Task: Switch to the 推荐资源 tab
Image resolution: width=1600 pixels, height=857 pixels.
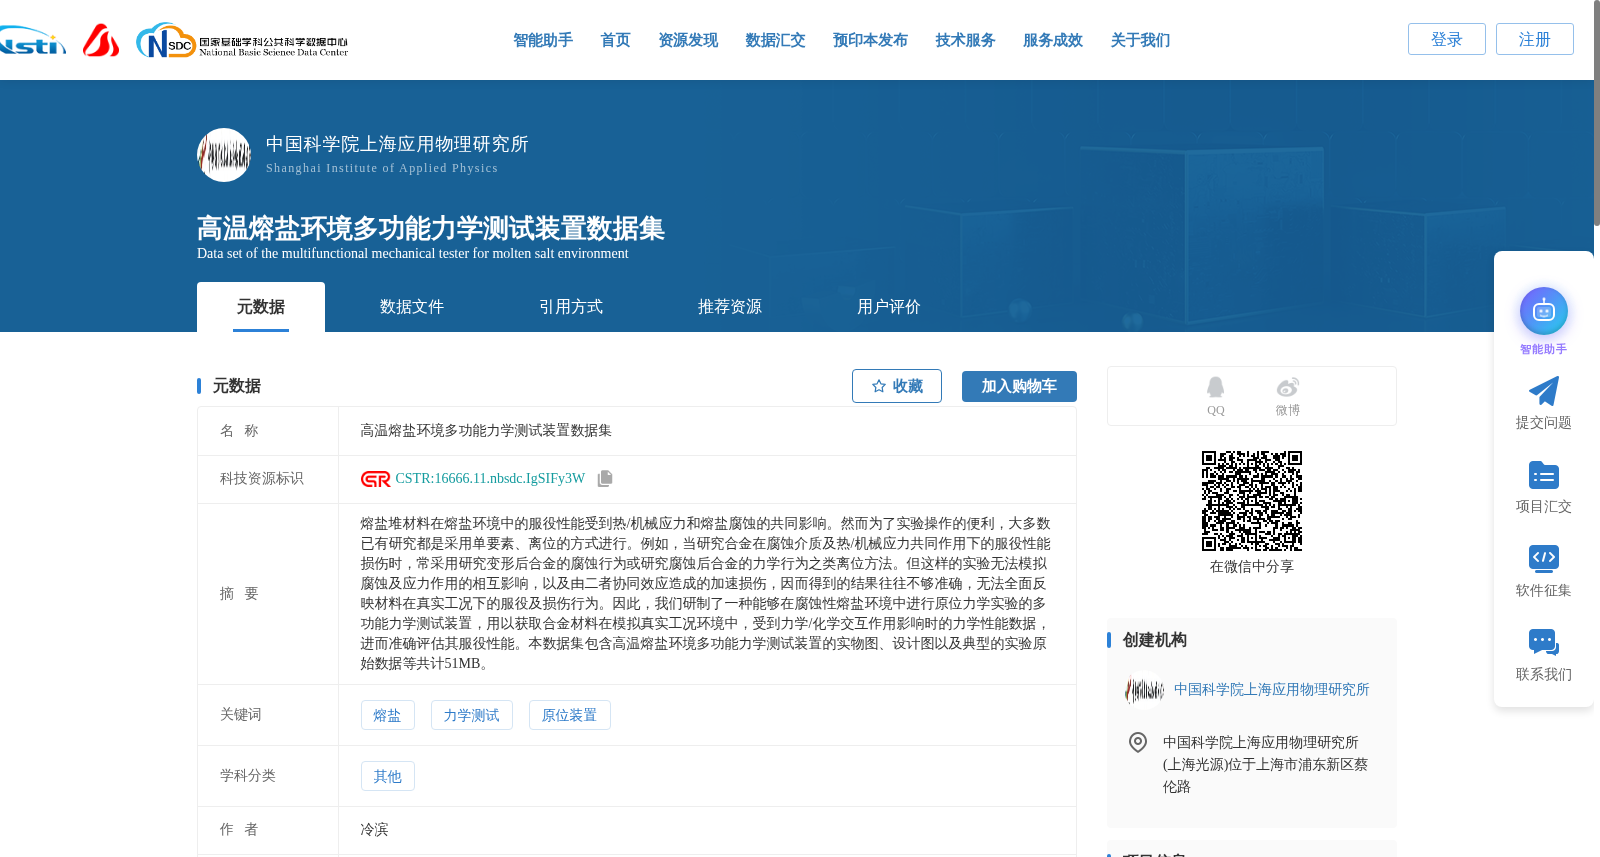Action: click(730, 307)
